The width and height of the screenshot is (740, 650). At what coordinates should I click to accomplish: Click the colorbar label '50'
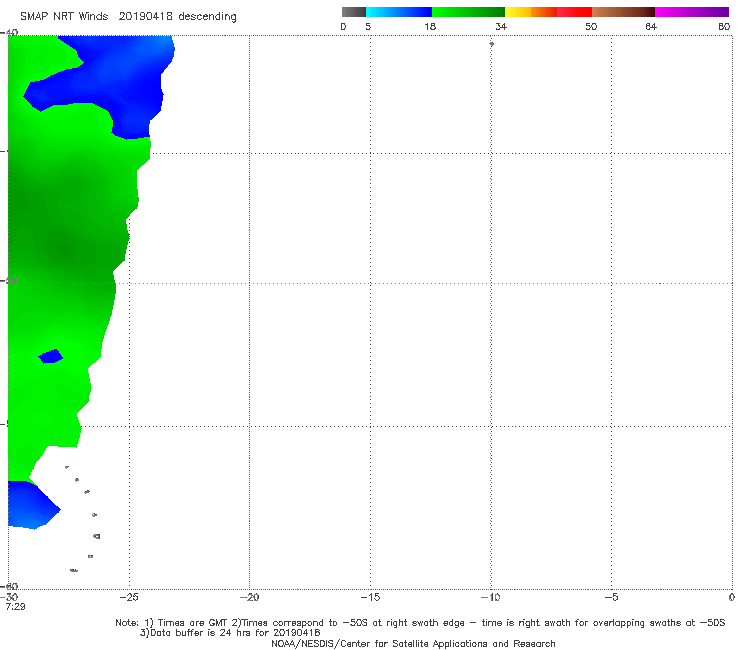point(591,27)
